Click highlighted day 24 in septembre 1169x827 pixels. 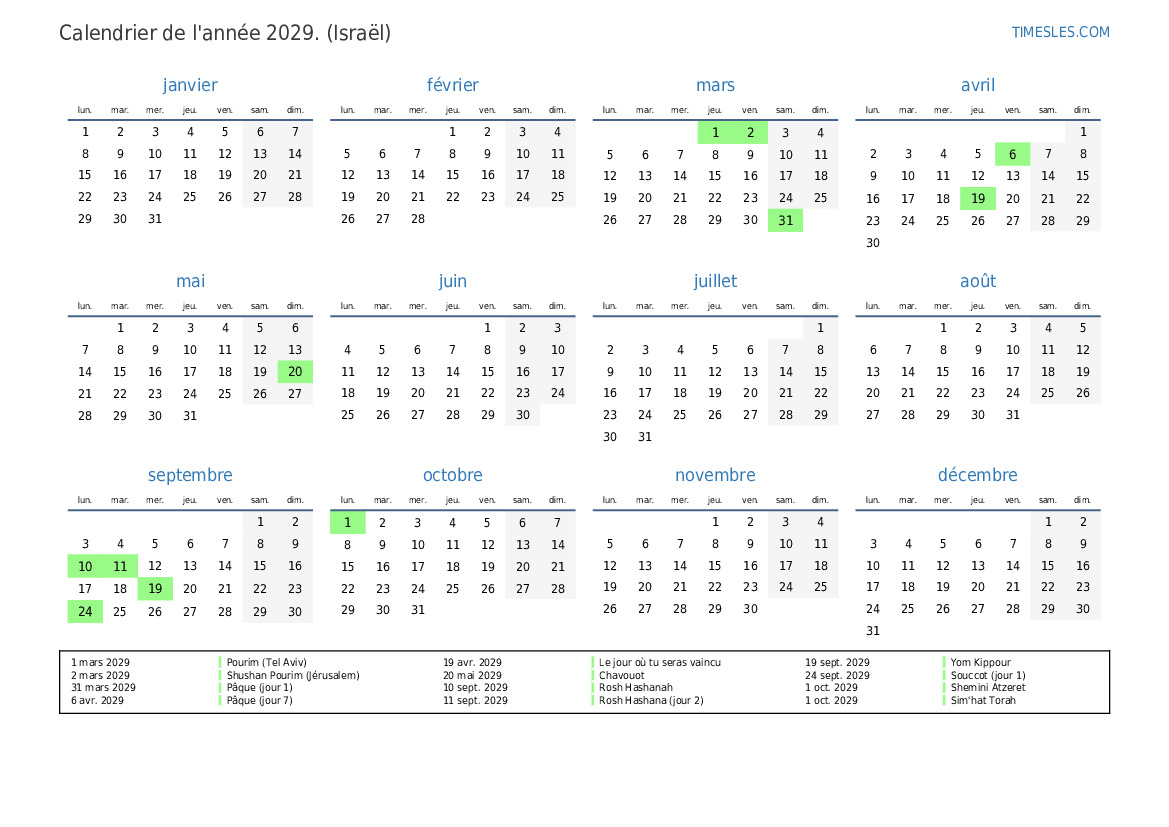click(85, 611)
